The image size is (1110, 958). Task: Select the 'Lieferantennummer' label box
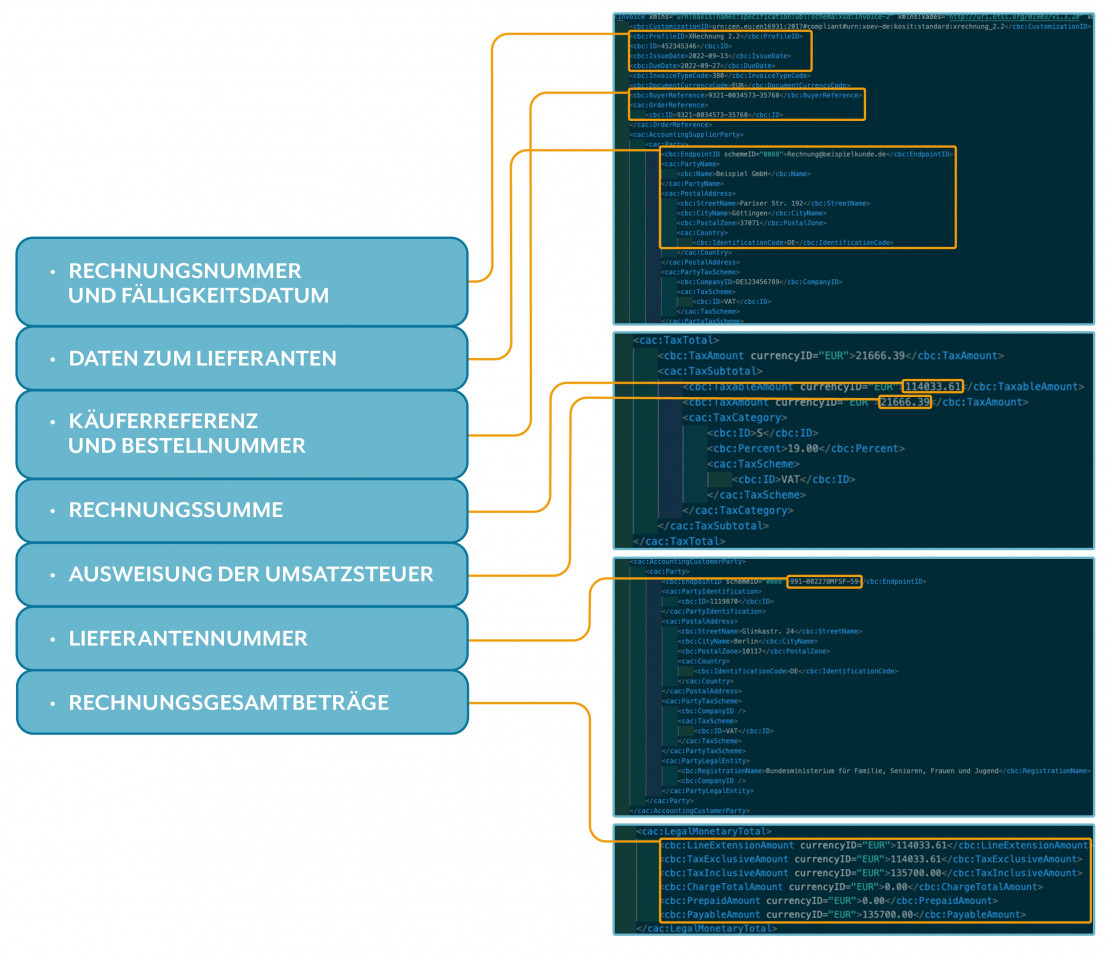242,639
